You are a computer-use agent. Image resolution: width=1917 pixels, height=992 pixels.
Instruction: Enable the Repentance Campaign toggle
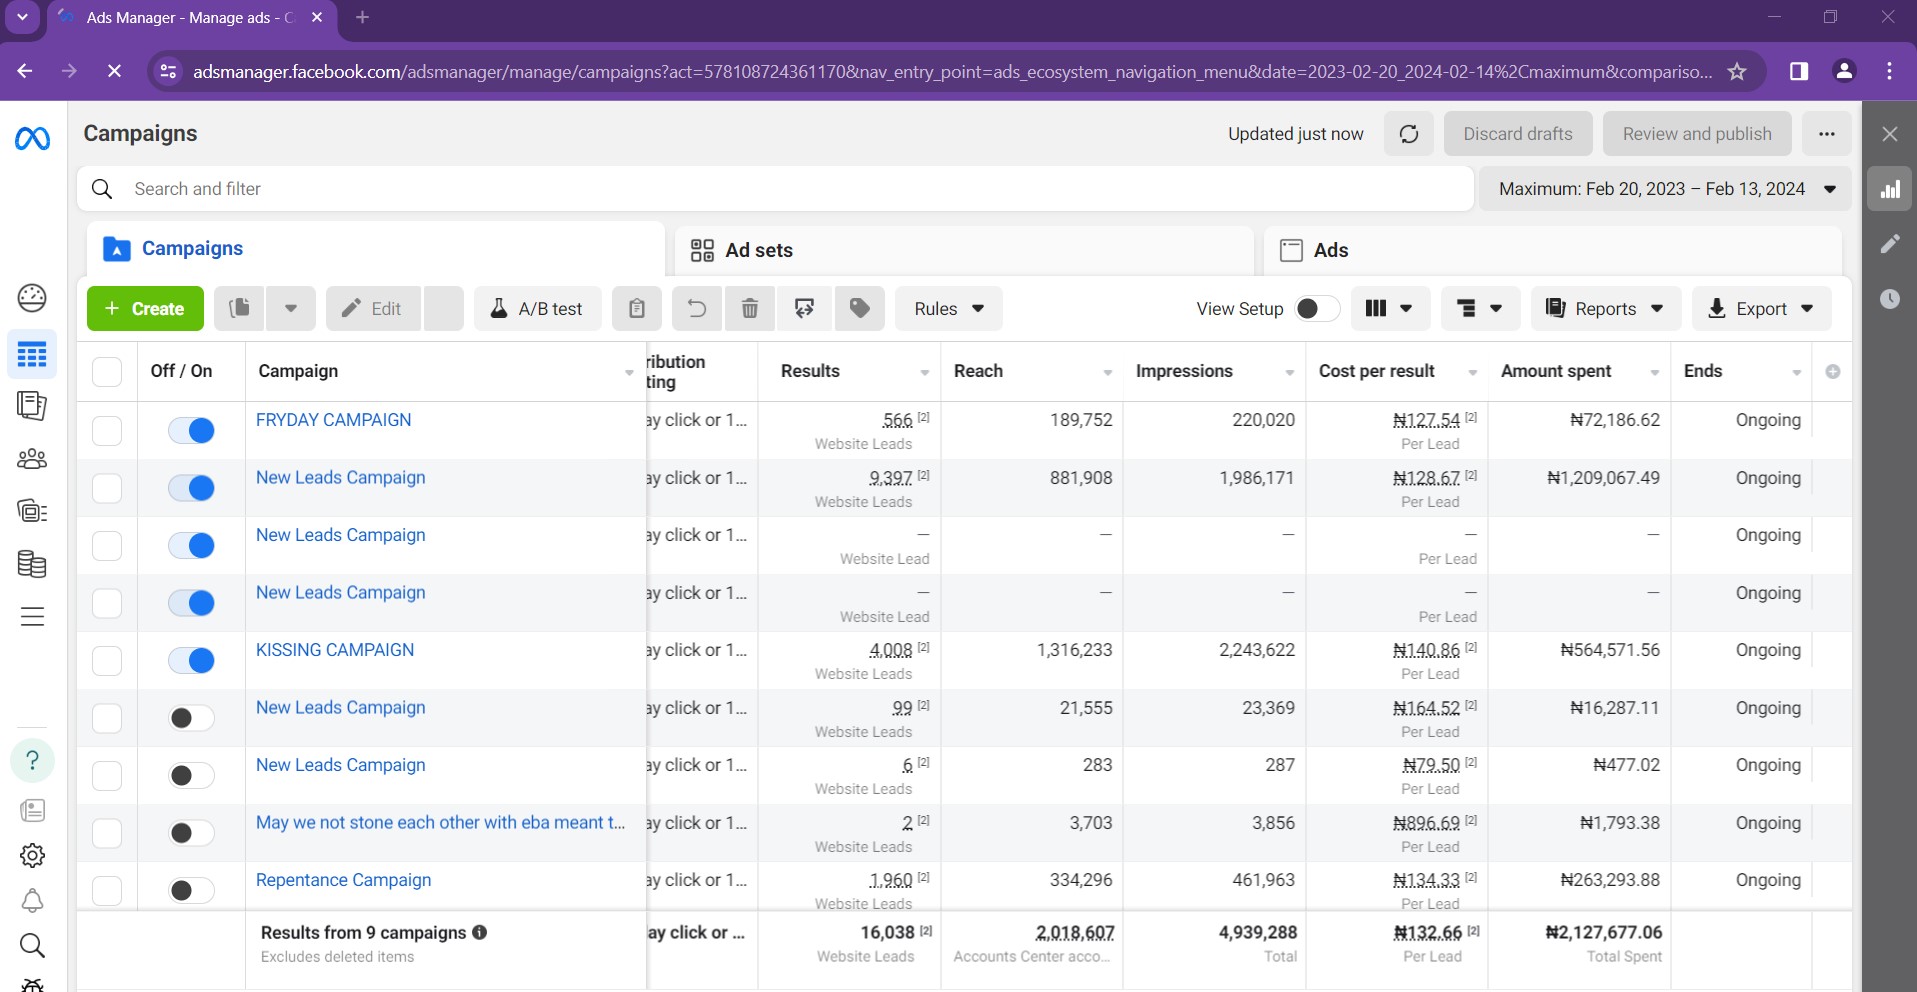coord(191,890)
